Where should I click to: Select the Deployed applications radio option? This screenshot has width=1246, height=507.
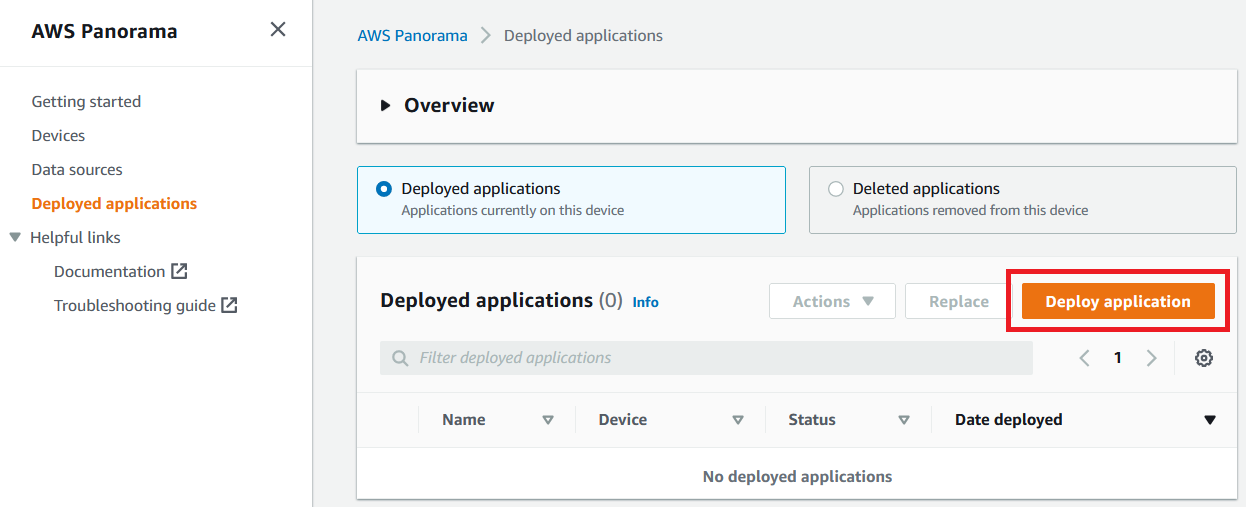point(384,190)
